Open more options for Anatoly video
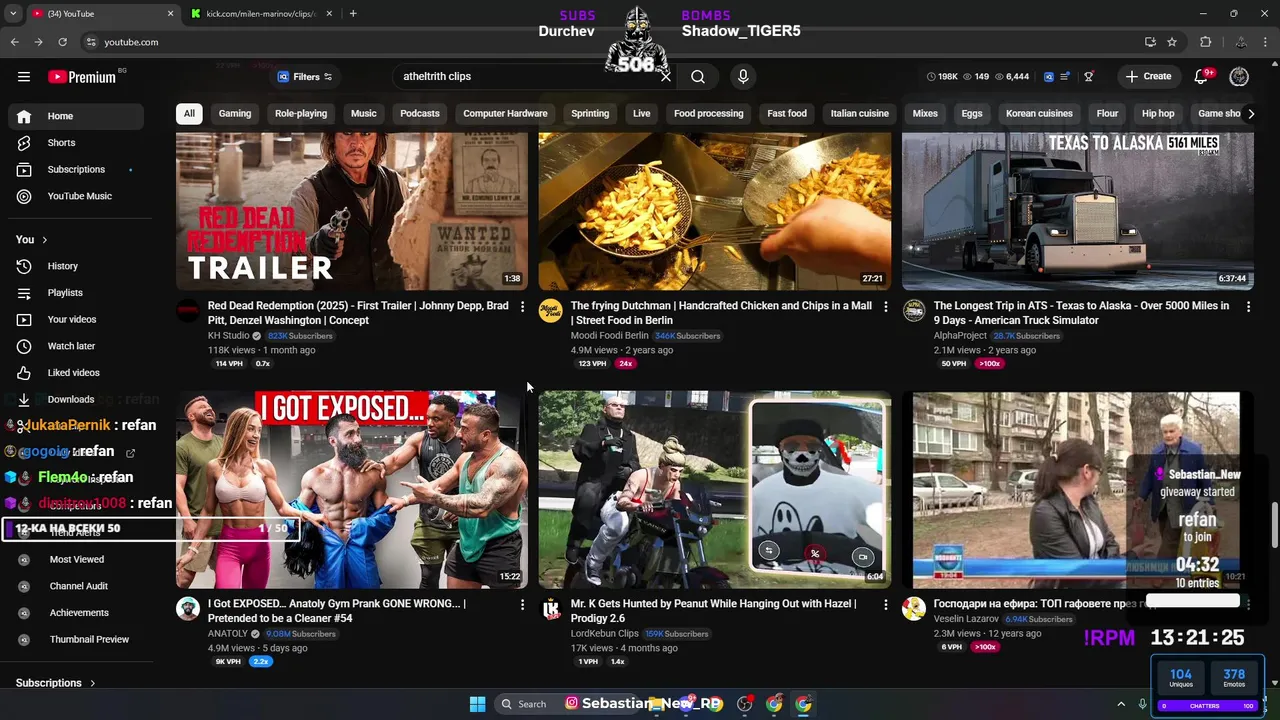 coord(522,604)
